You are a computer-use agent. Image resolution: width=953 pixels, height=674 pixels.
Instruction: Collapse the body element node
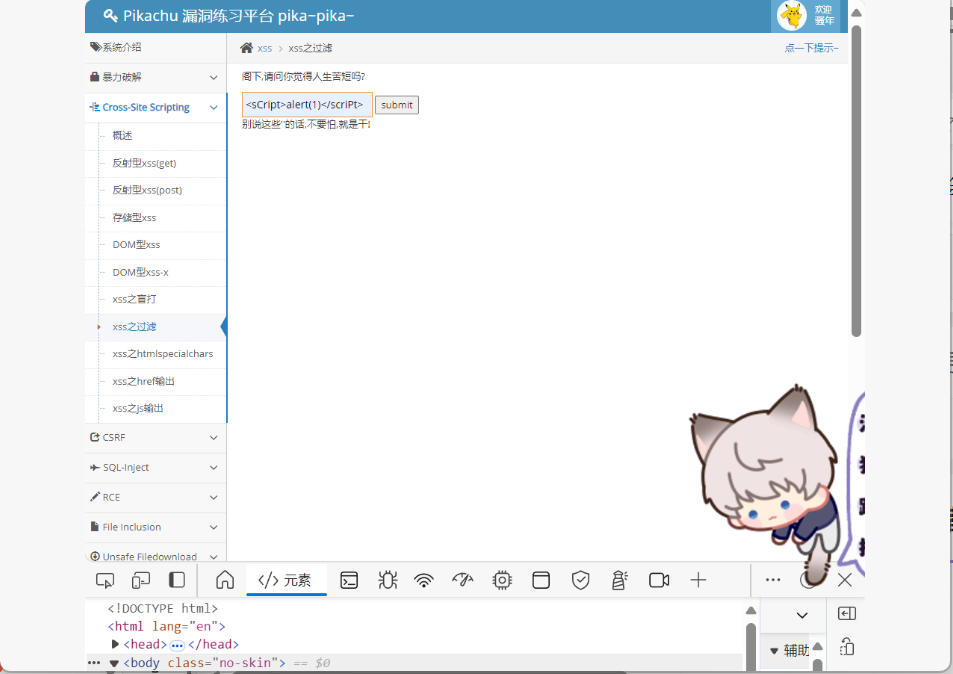click(x=114, y=663)
